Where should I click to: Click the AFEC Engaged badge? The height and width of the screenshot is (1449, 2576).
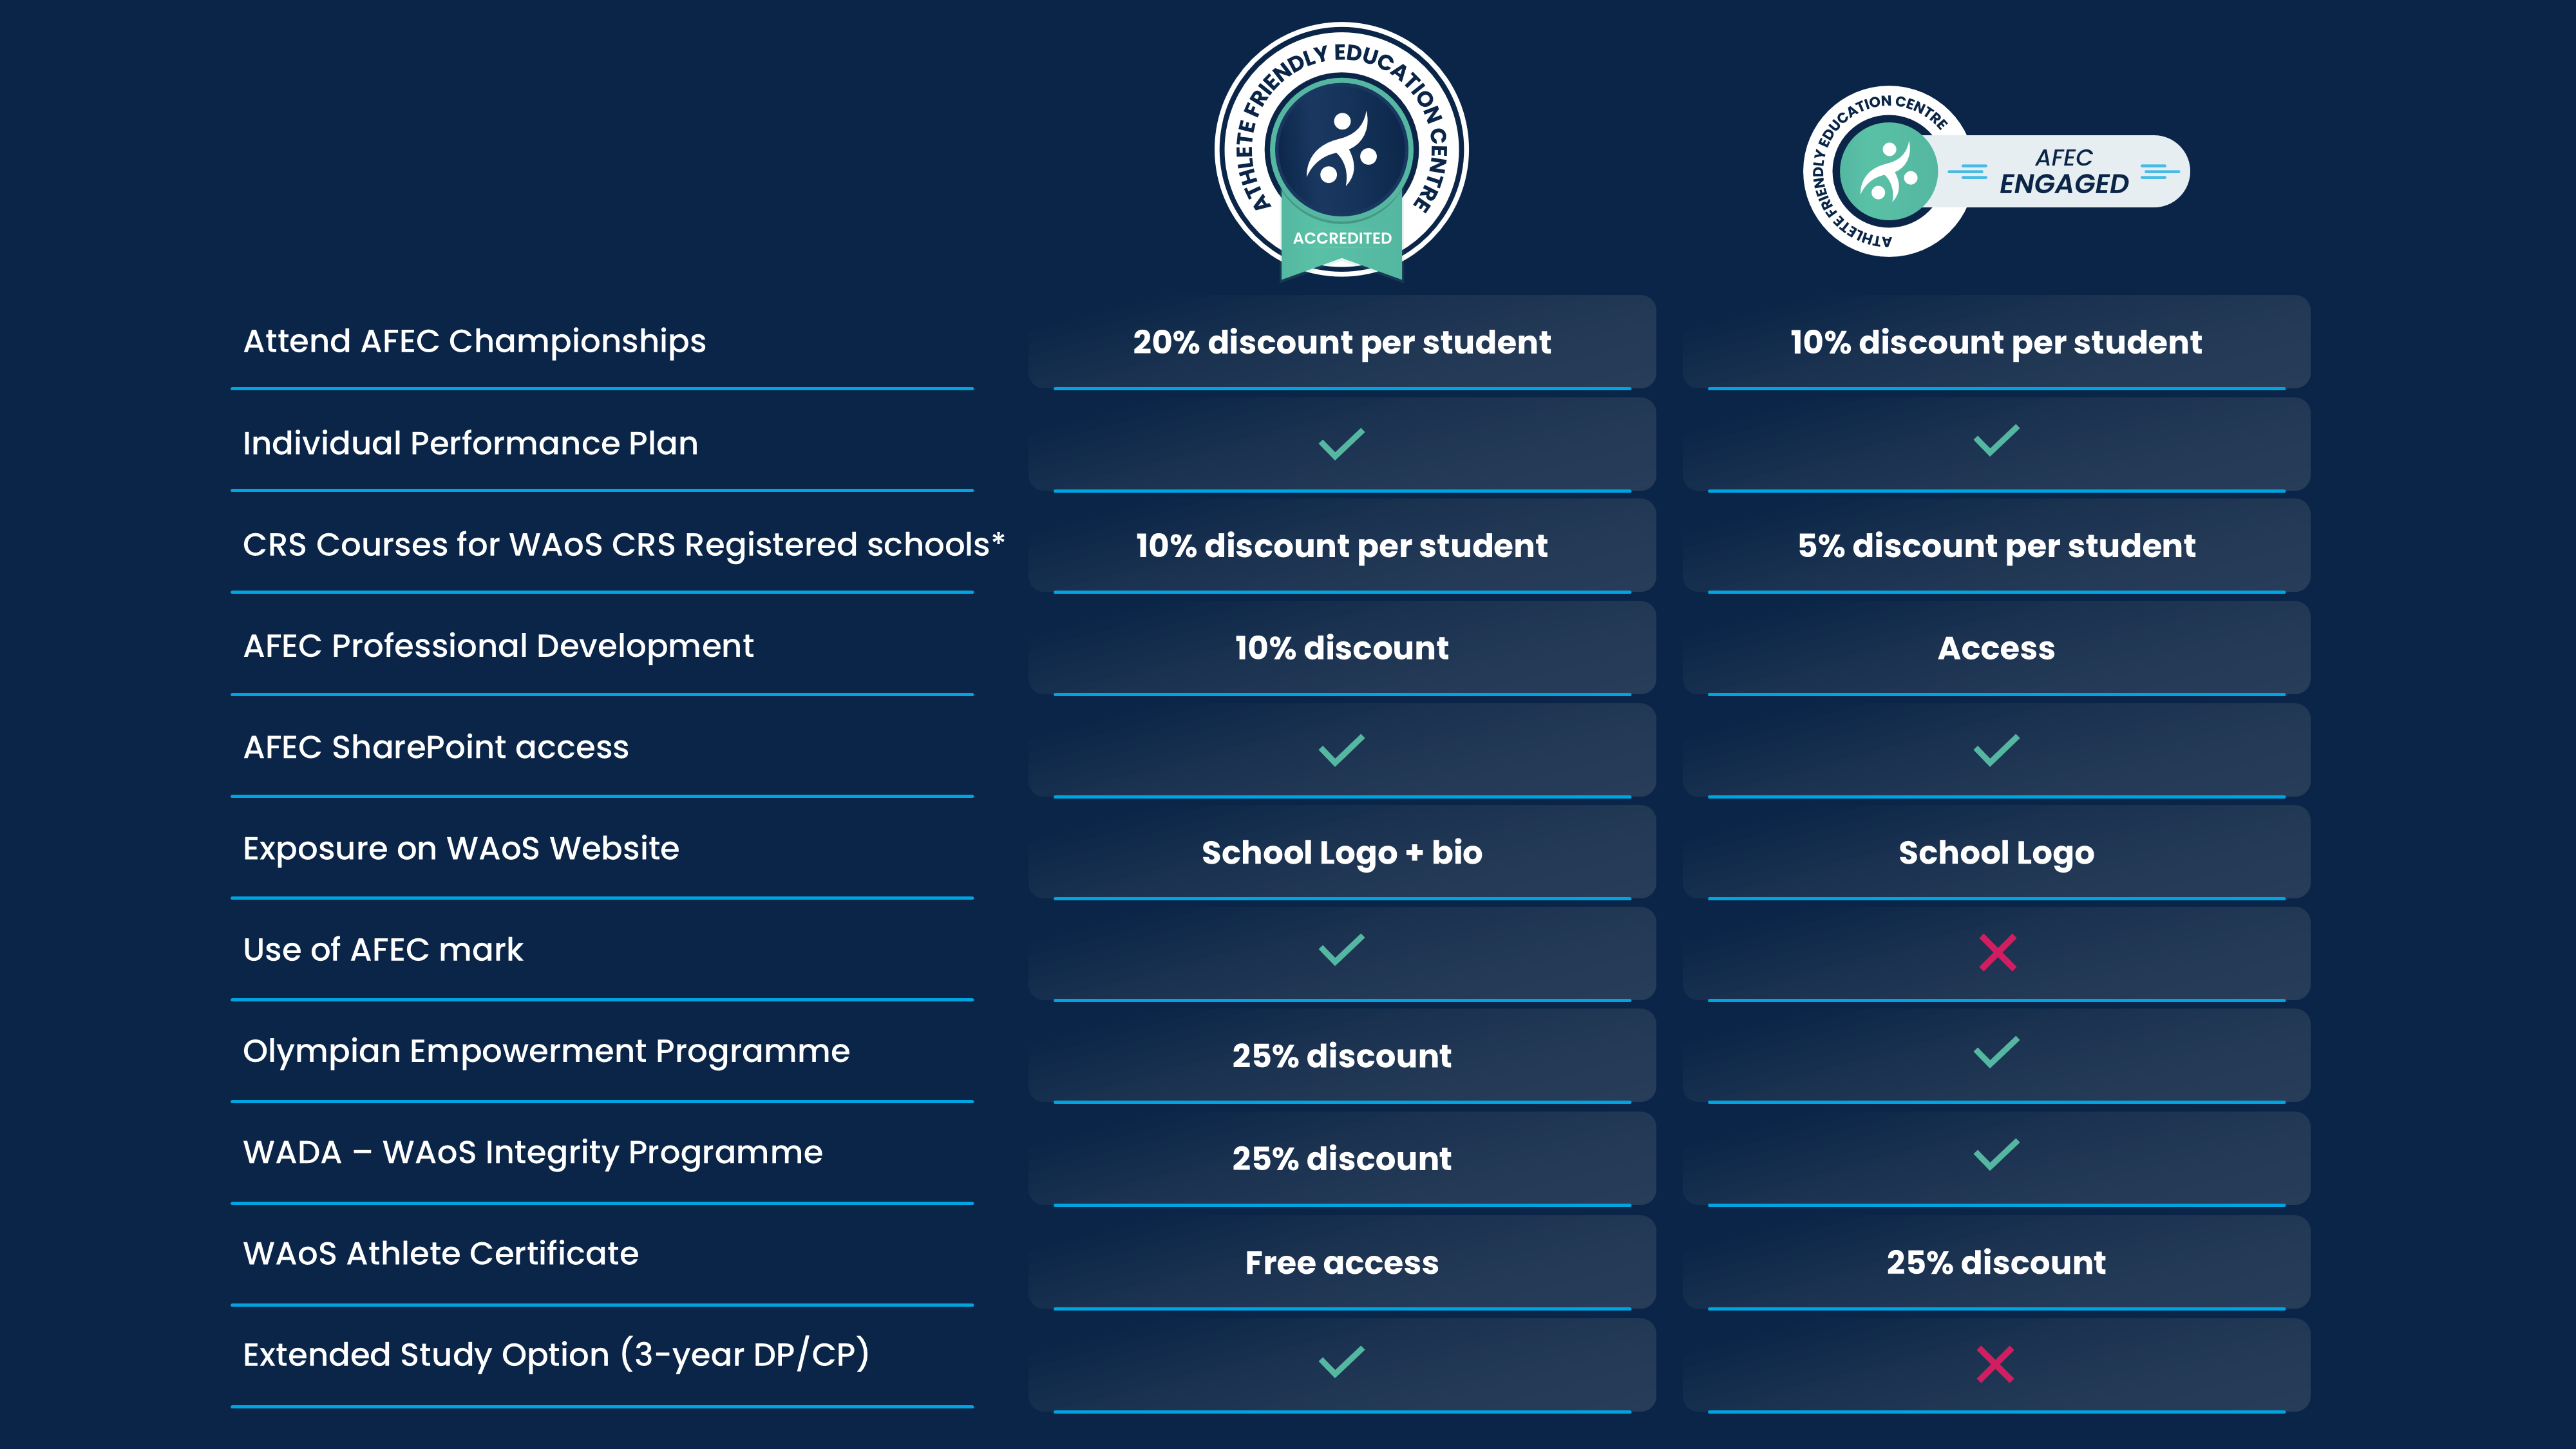[x=1995, y=171]
